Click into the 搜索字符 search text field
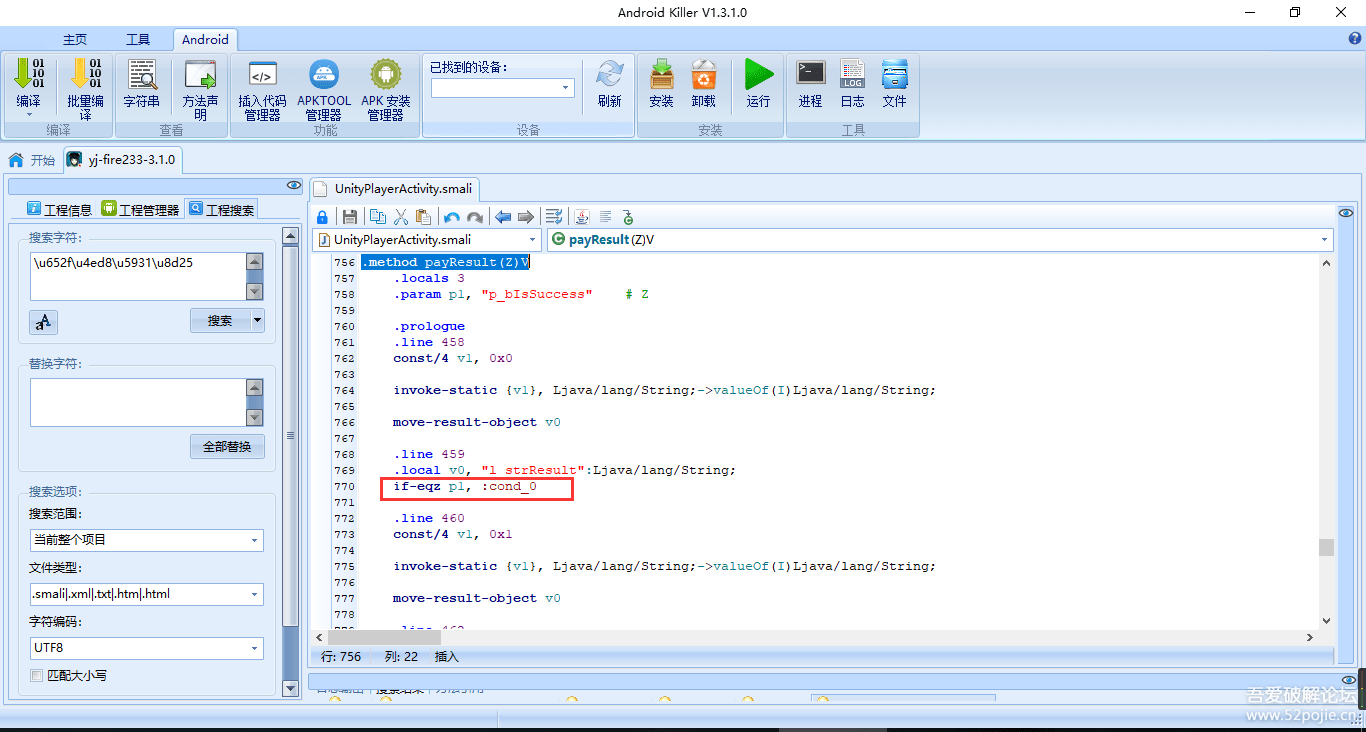This screenshot has width=1366, height=732. [x=138, y=276]
